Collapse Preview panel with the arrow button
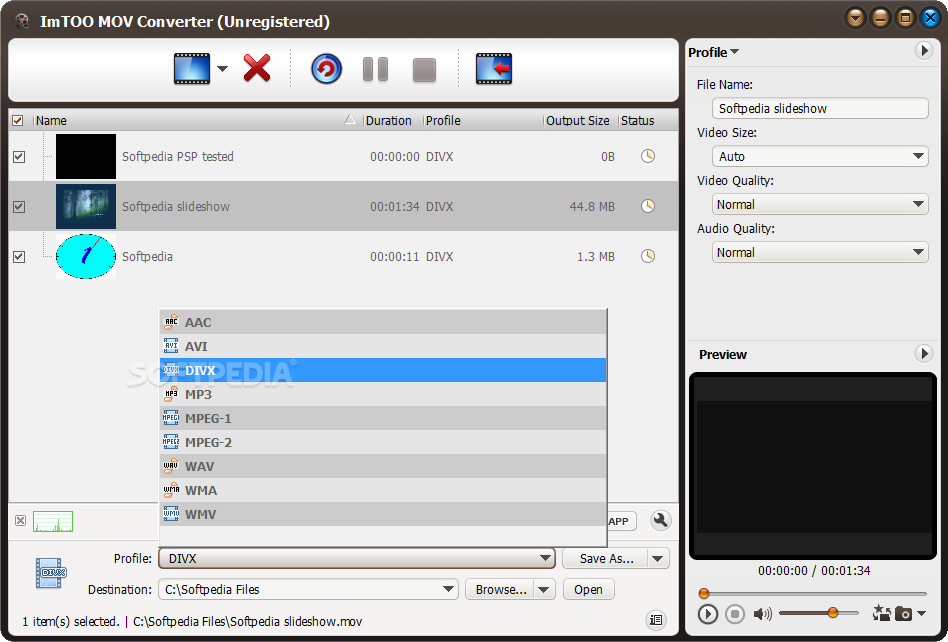This screenshot has height=642, width=948. click(924, 353)
